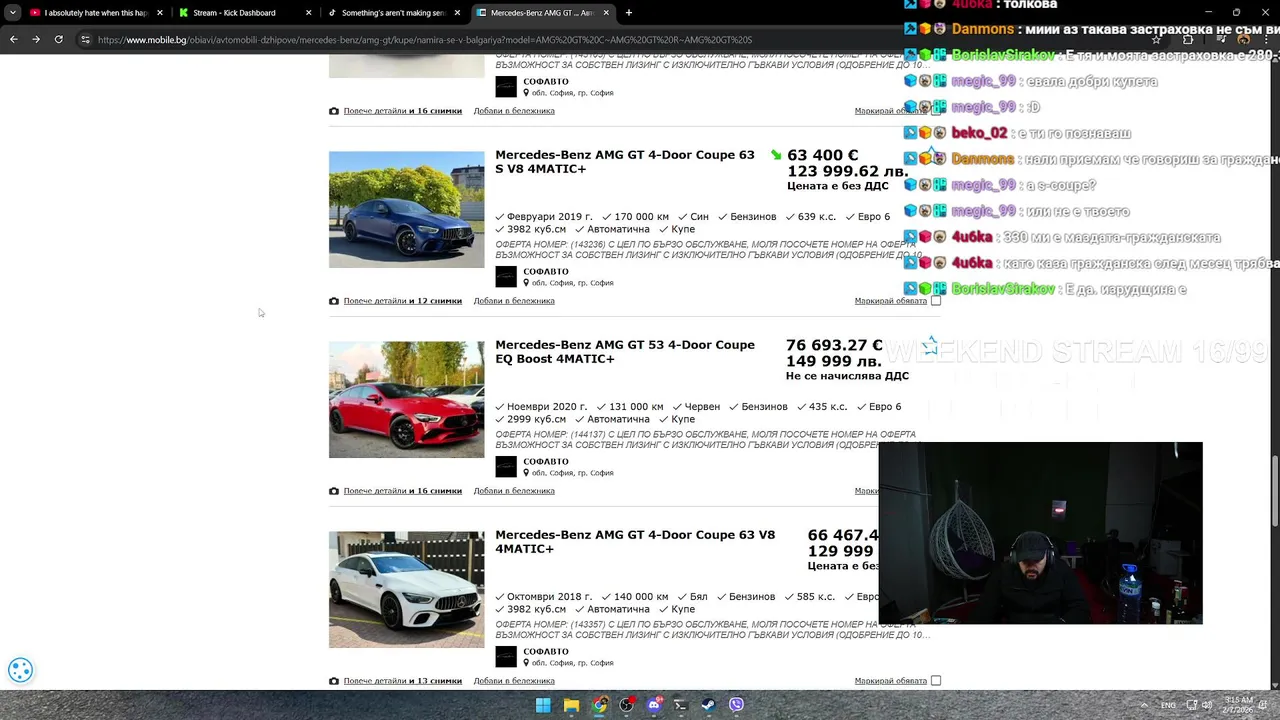
Task: Open 'Повече детайли и 13 снимки' link
Action: tap(403, 681)
